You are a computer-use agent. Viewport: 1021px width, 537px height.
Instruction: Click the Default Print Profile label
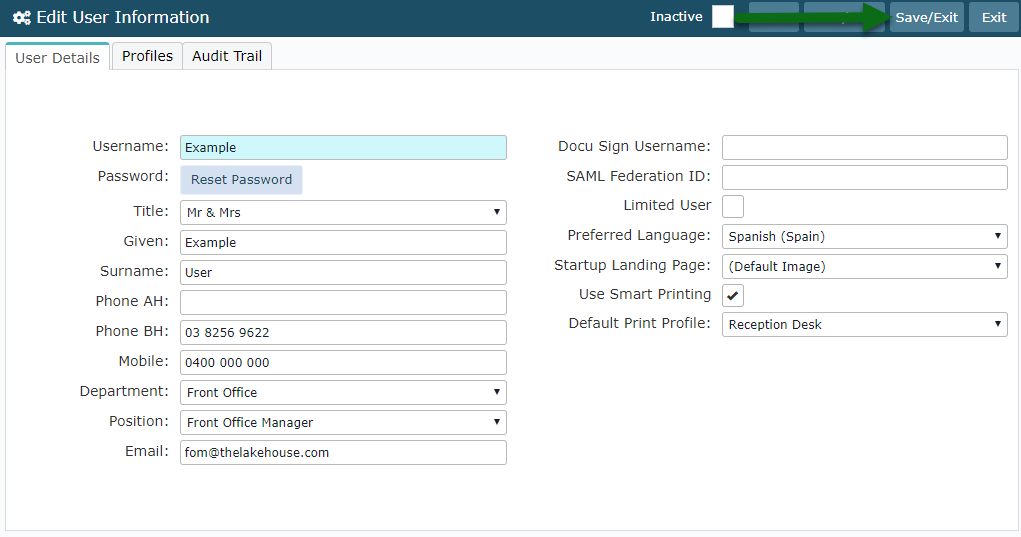click(x=639, y=324)
